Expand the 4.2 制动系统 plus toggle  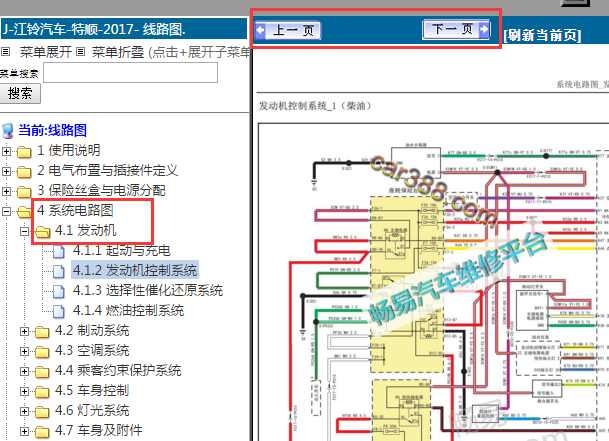tap(24, 331)
